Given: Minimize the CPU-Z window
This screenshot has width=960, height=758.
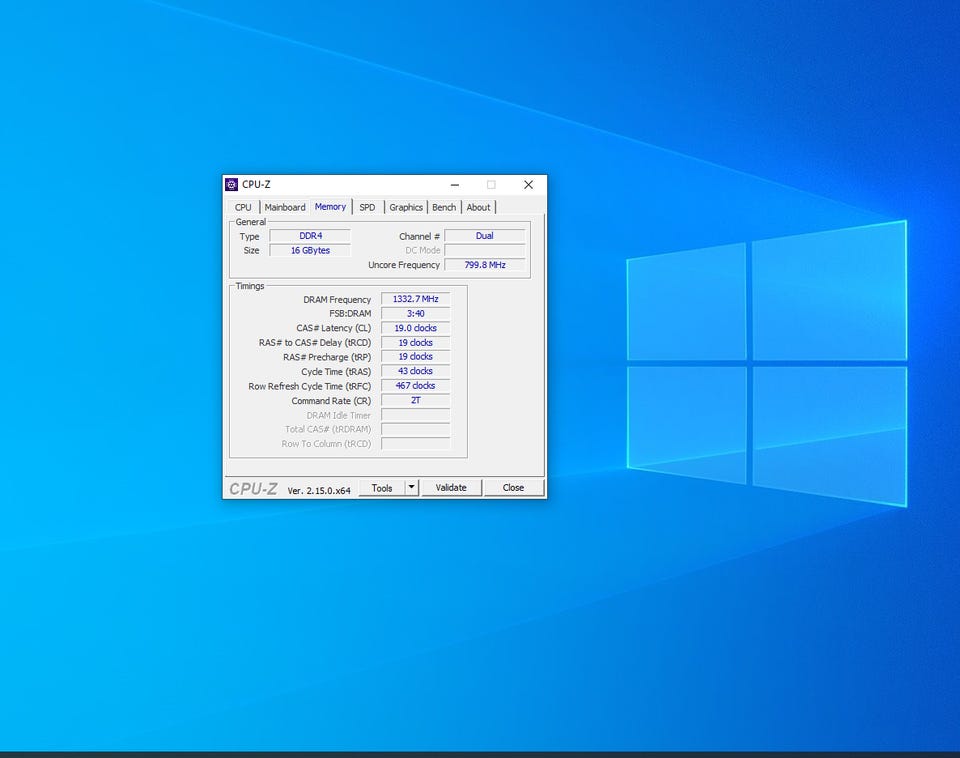Looking at the screenshot, I should pyautogui.click(x=455, y=185).
